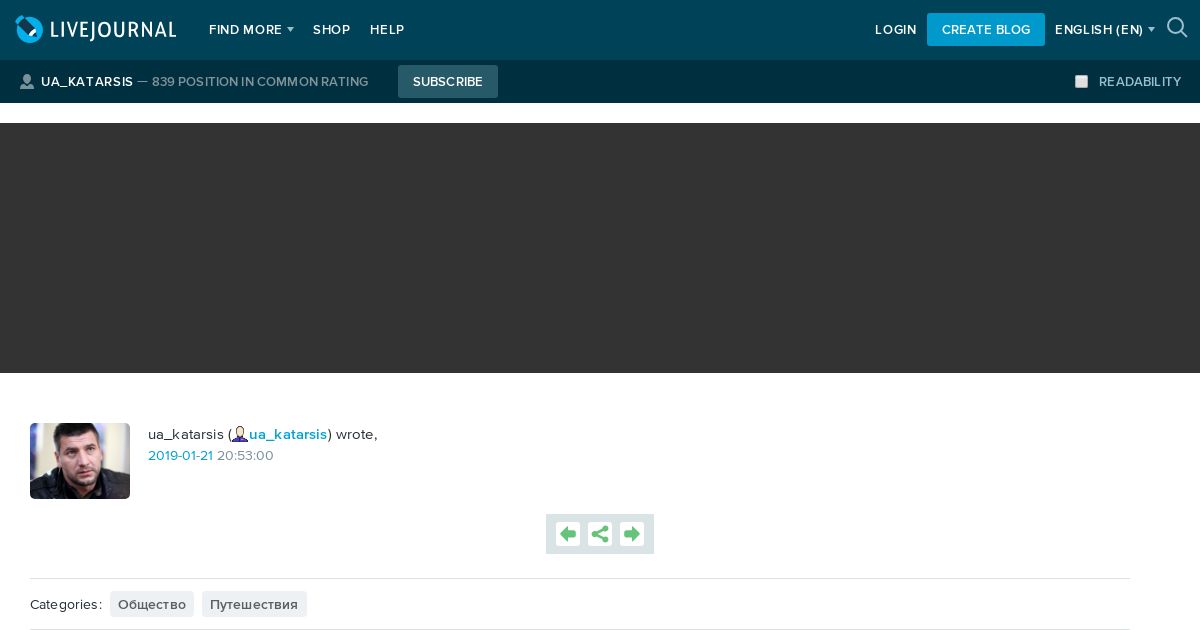Expand the Find More dropdown
1200x630 pixels.
click(251, 30)
